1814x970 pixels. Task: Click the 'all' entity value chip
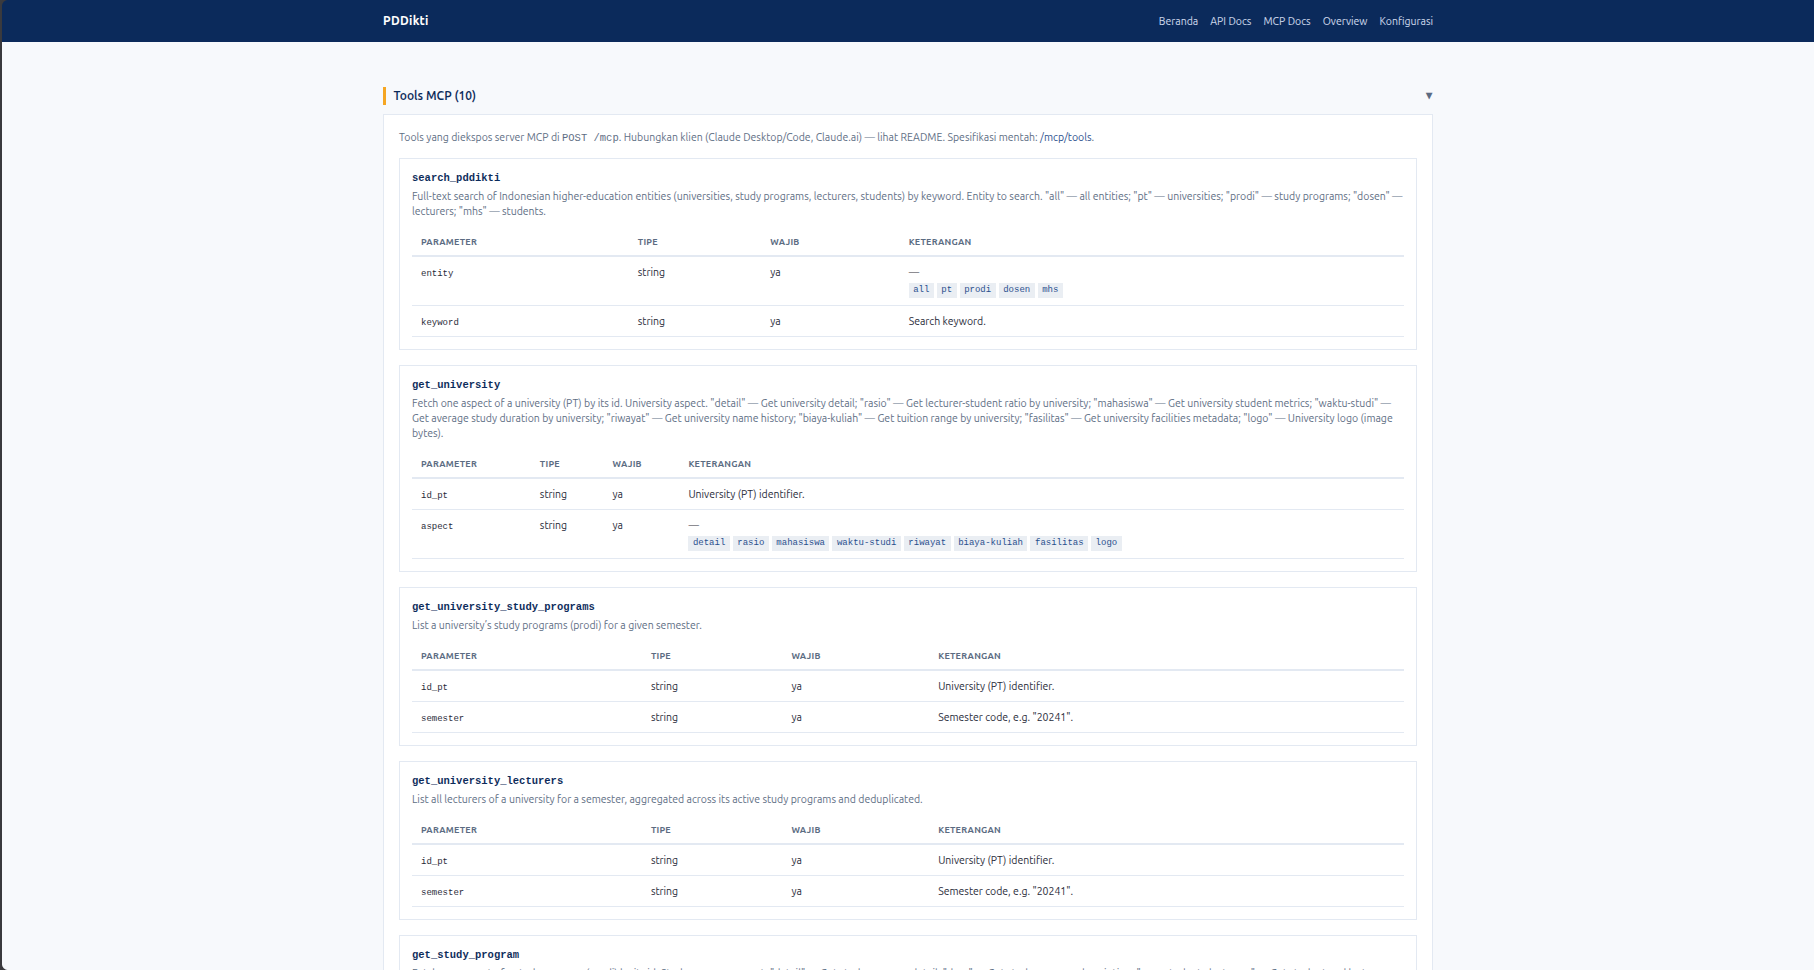(x=921, y=290)
